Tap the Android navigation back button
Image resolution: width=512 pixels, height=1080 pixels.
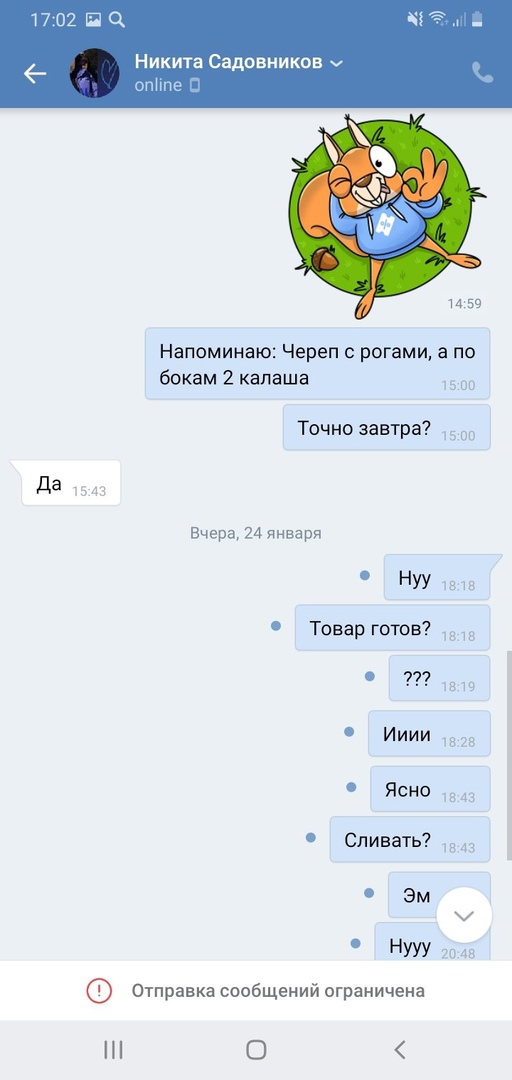[400, 1050]
